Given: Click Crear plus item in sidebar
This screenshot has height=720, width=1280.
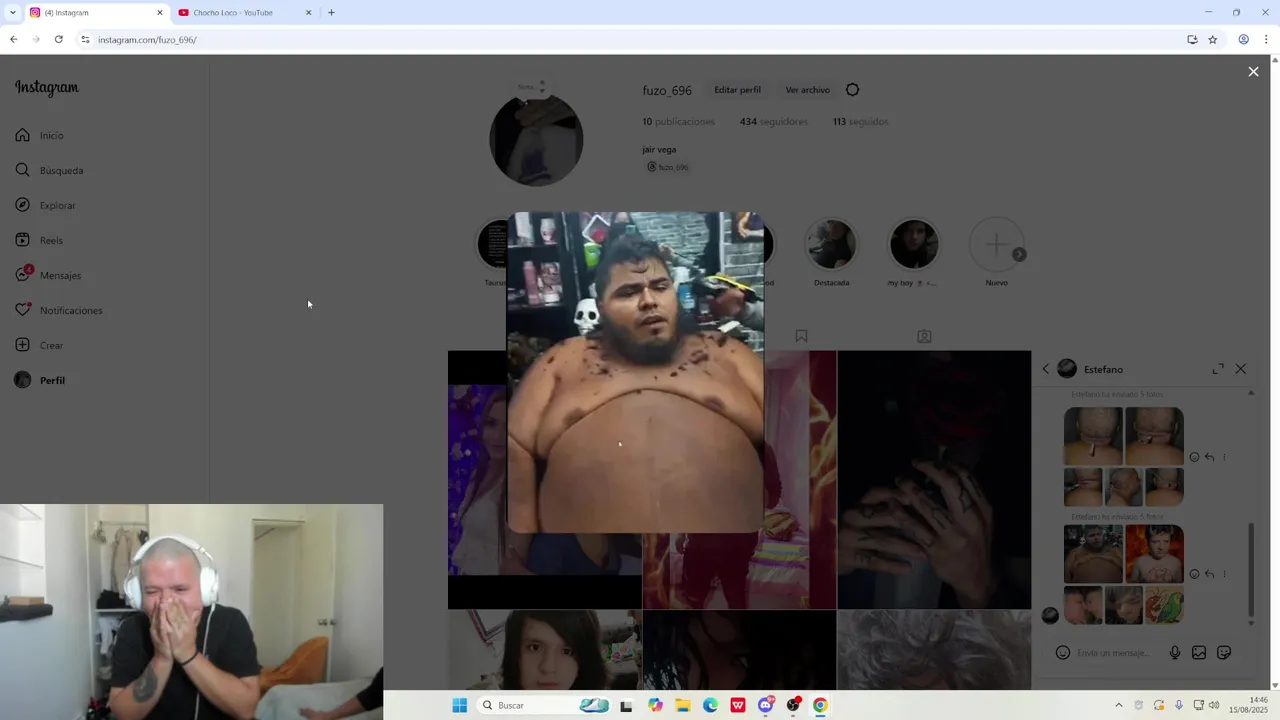Looking at the screenshot, I should click(x=40, y=345).
